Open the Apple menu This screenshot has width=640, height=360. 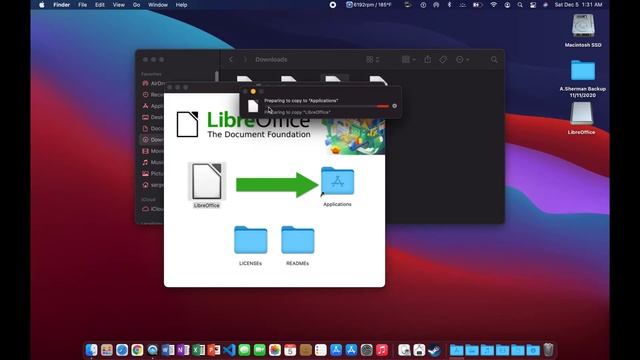(42, 5)
